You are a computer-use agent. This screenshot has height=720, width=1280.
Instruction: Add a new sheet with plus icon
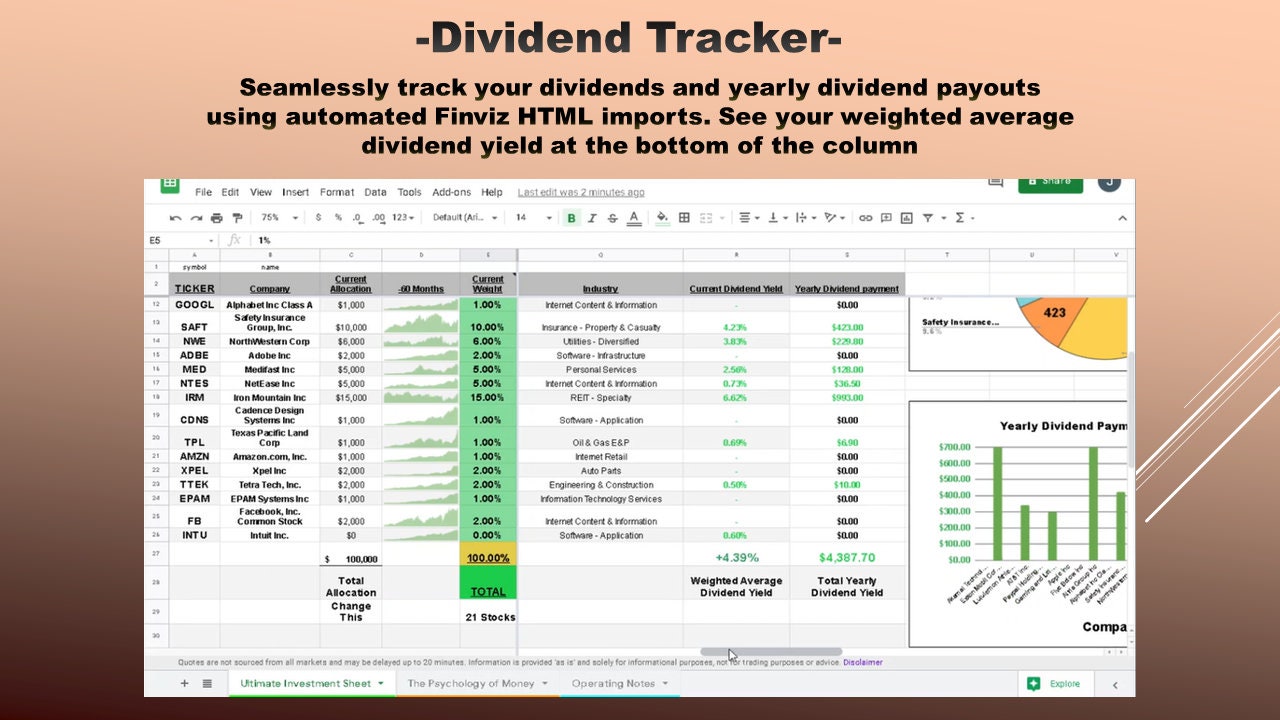[184, 684]
